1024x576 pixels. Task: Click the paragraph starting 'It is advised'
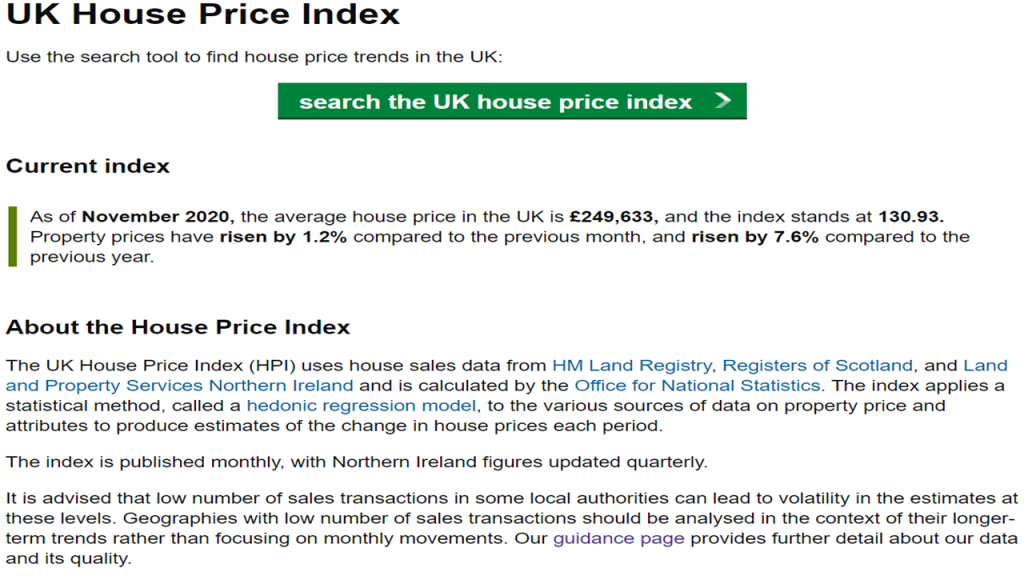point(510,518)
